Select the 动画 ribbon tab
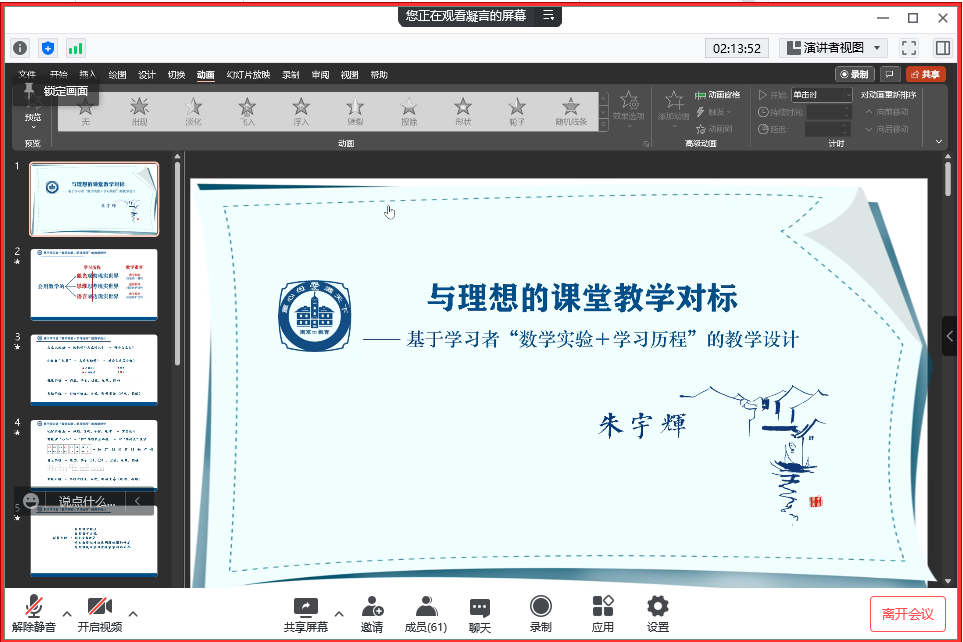The width and height of the screenshot is (963, 642). pos(206,74)
